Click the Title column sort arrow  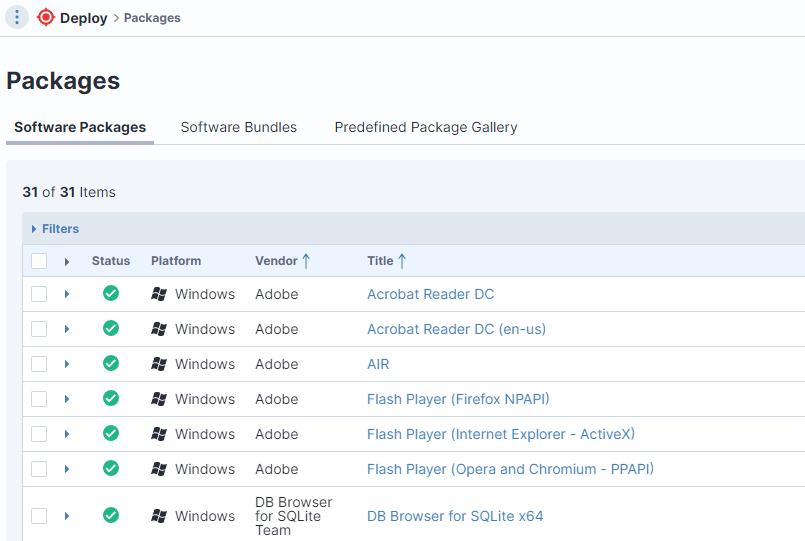(x=402, y=261)
